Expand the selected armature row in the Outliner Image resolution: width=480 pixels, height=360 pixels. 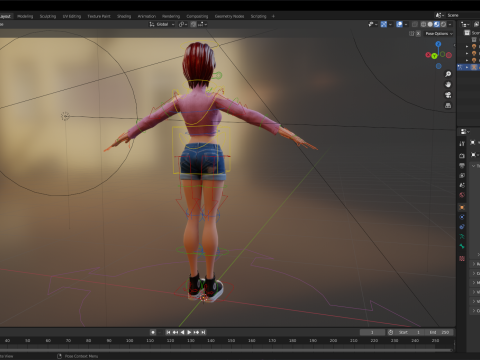point(467,67)
